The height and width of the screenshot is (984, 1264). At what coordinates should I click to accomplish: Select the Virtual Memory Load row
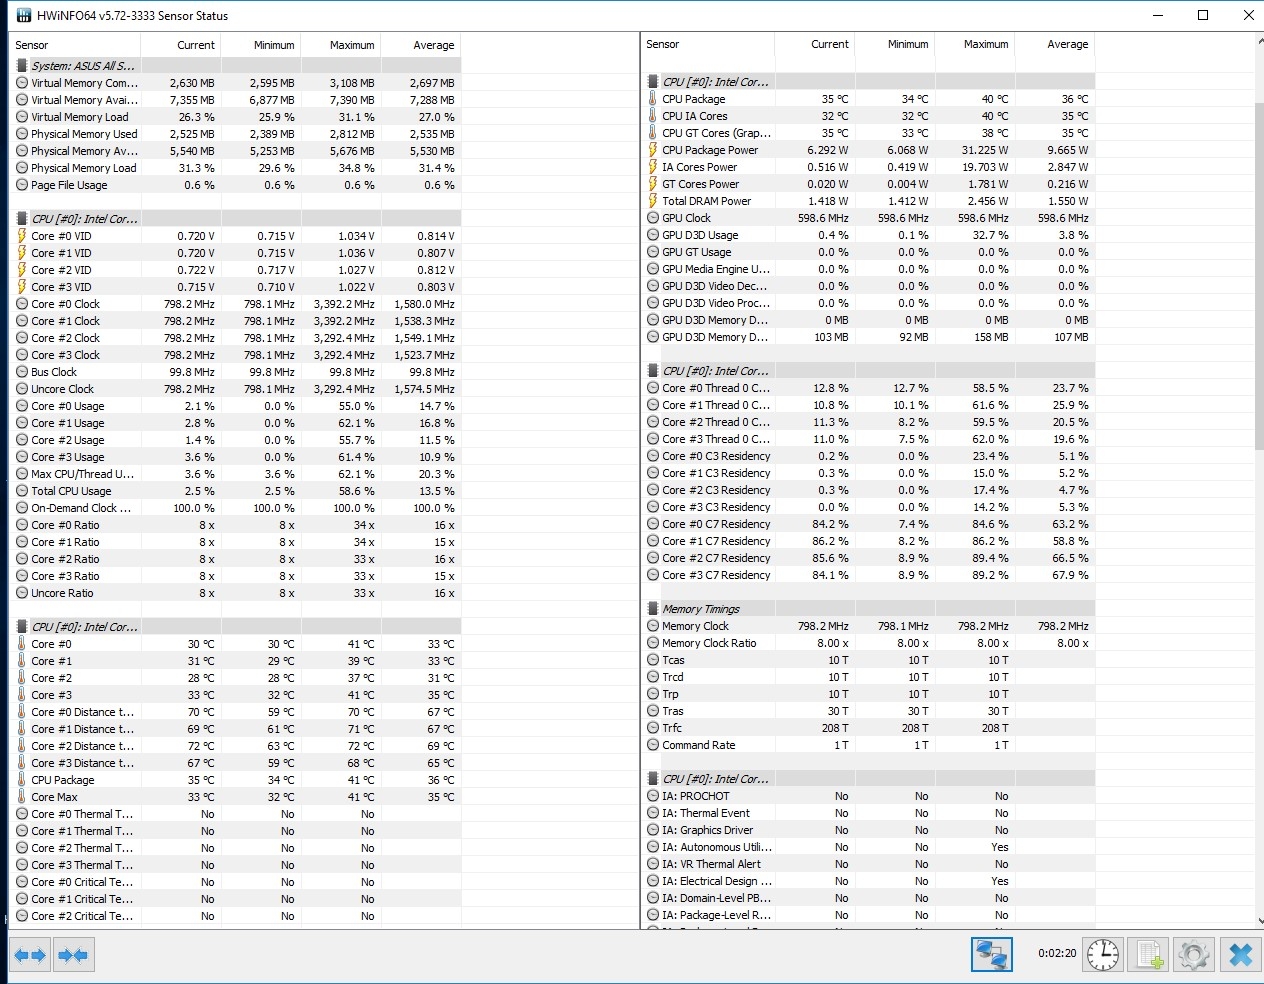(x=235, y=117)
